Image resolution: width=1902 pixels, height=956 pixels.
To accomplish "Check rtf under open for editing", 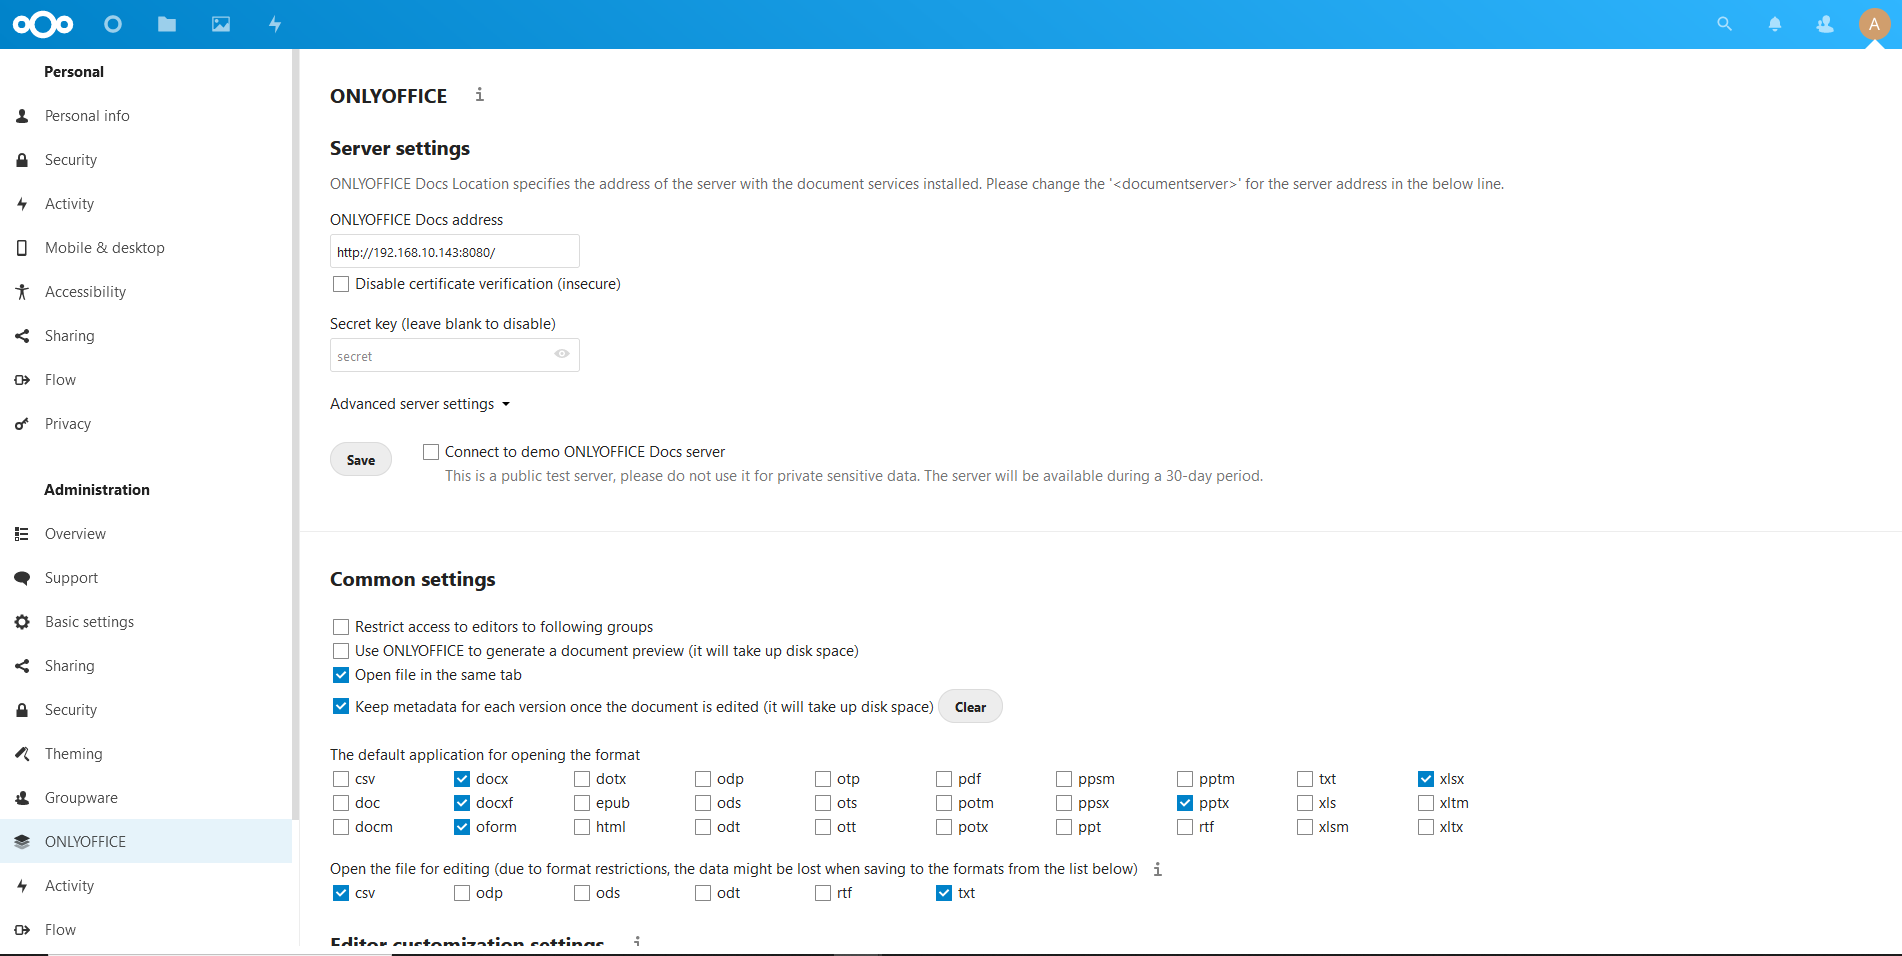I will point(823,893).
